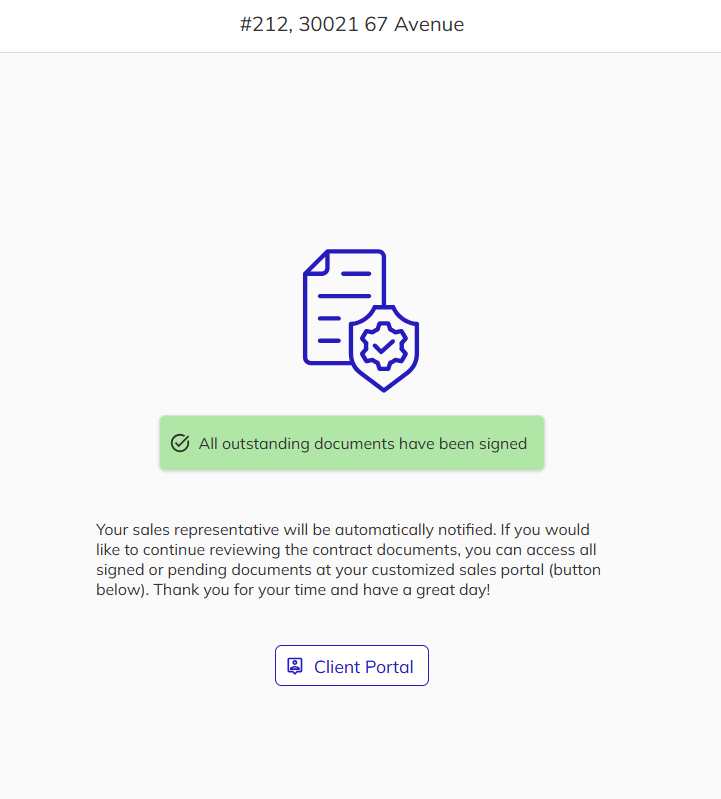This screenshot has height=799, width=721.
Task: Click the "Client Portal" label text
Action: coord(363,667)
